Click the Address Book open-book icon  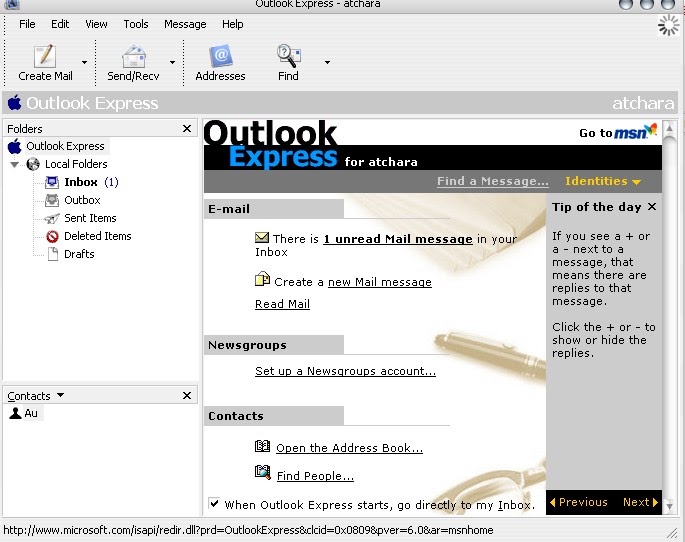pos(262,446)
